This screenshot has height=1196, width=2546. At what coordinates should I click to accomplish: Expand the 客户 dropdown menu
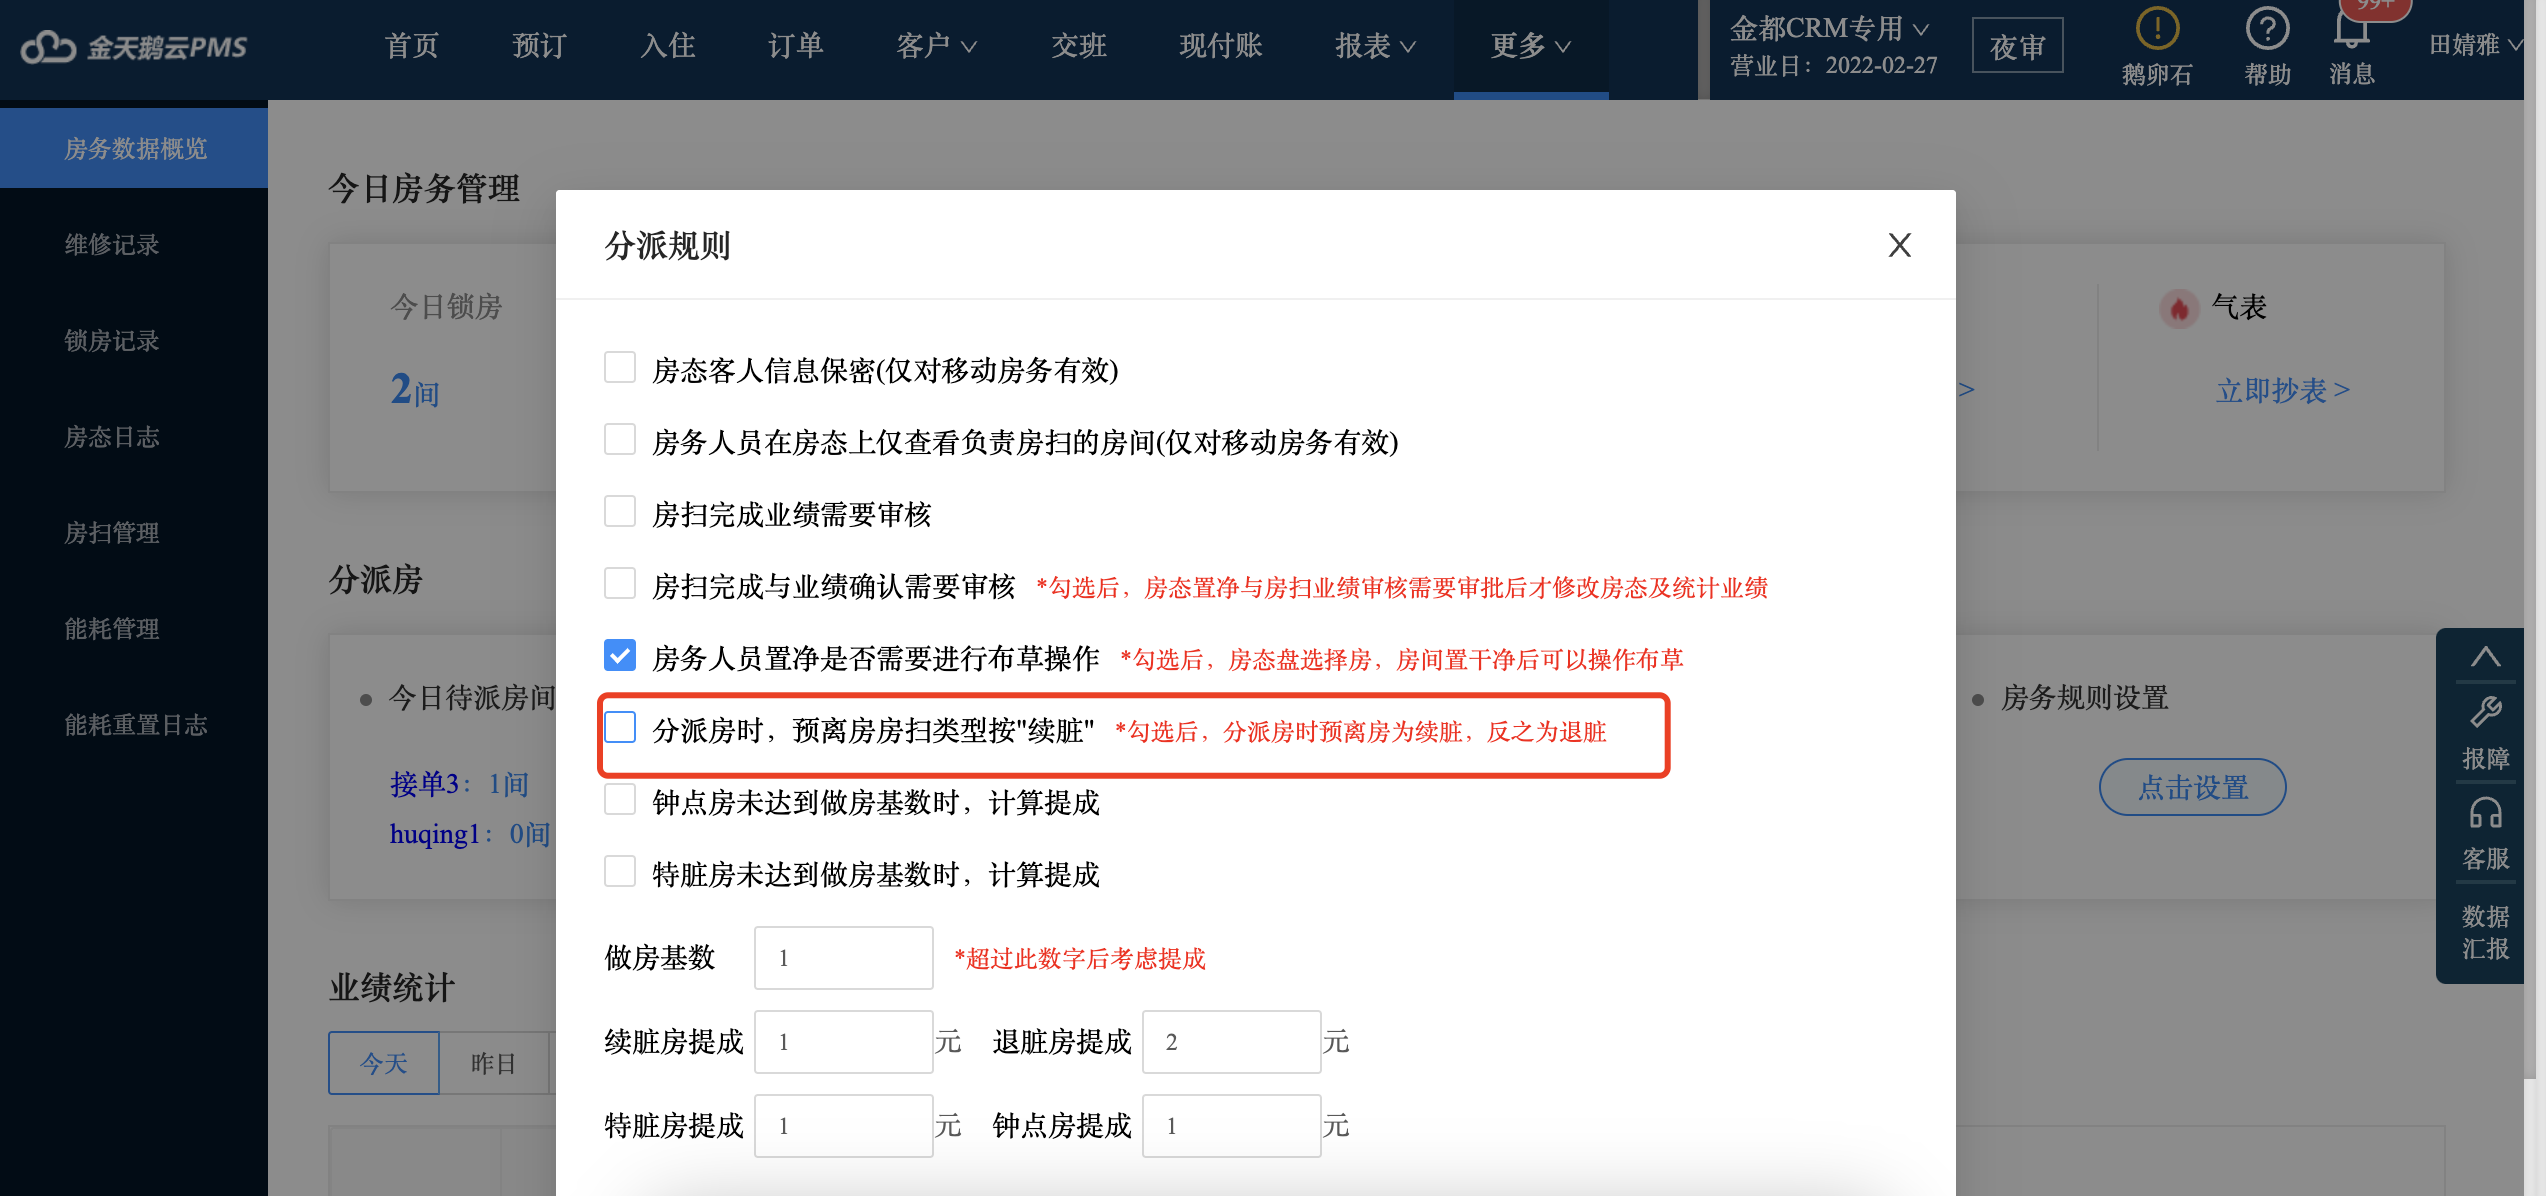point(936,46)
